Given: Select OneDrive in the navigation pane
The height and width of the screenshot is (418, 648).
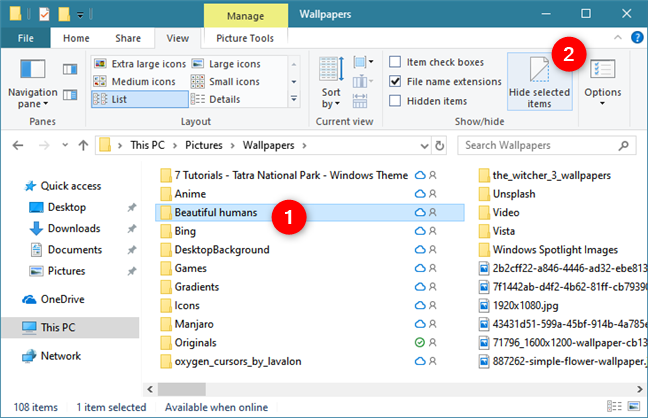Looking at the screenshot, I should [62, 299].
